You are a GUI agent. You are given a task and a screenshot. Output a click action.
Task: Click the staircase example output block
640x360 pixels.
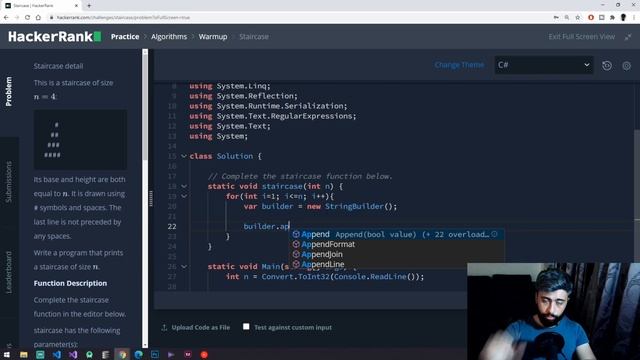(x=80, y=140)
